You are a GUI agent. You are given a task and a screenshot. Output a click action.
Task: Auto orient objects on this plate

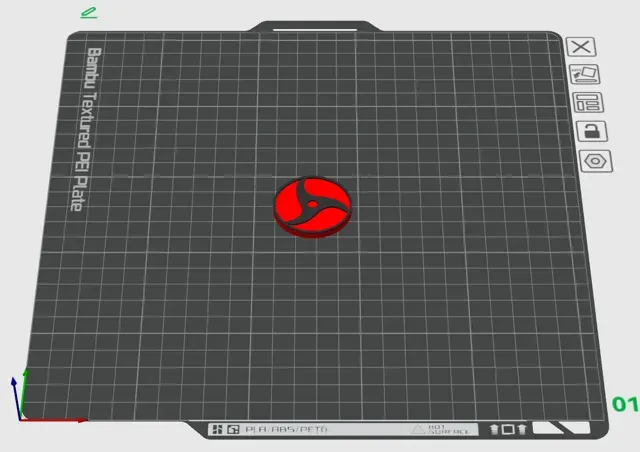[x=584, y=74]
